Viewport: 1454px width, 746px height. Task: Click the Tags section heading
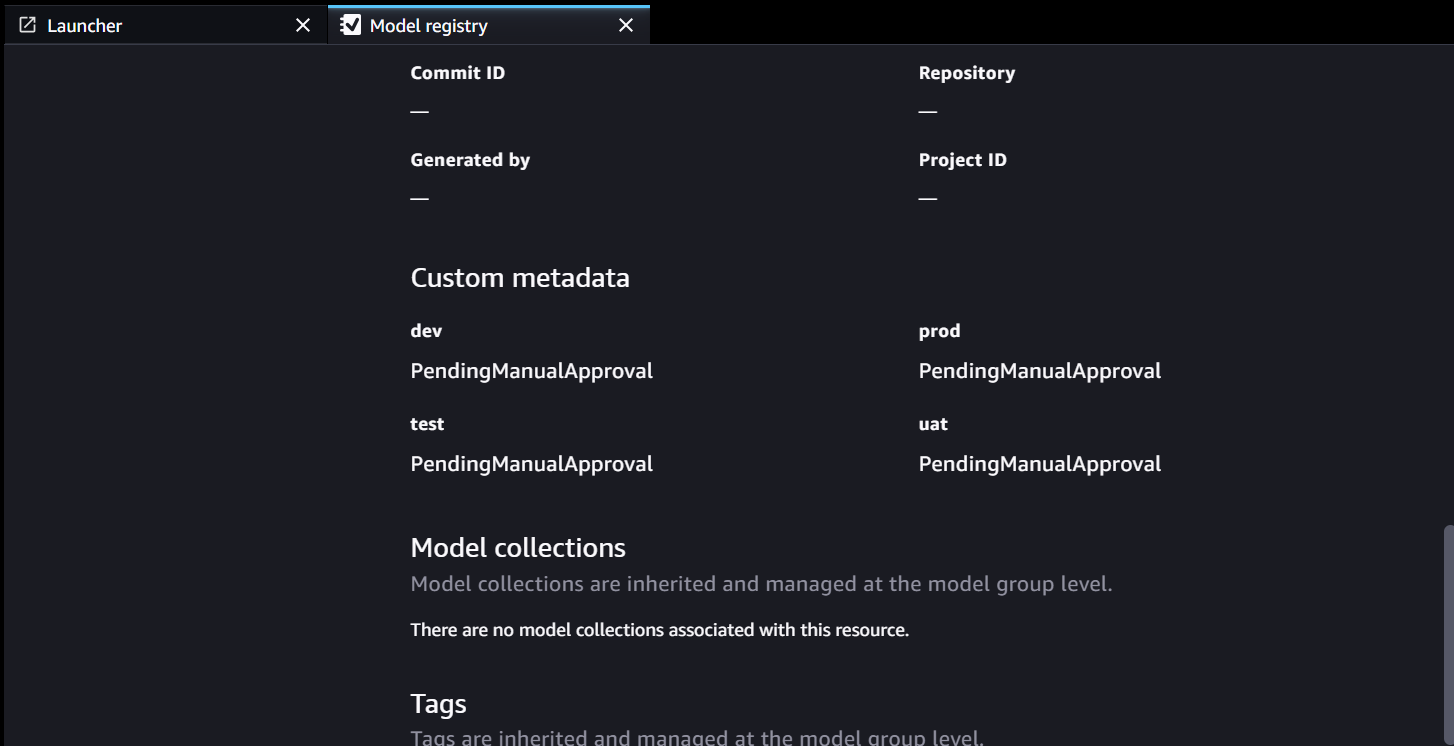[x=438, y=703]
